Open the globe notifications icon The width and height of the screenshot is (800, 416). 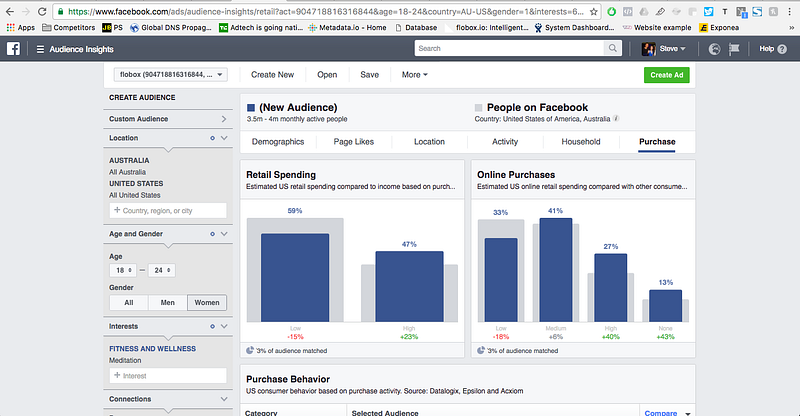(714, 49)
